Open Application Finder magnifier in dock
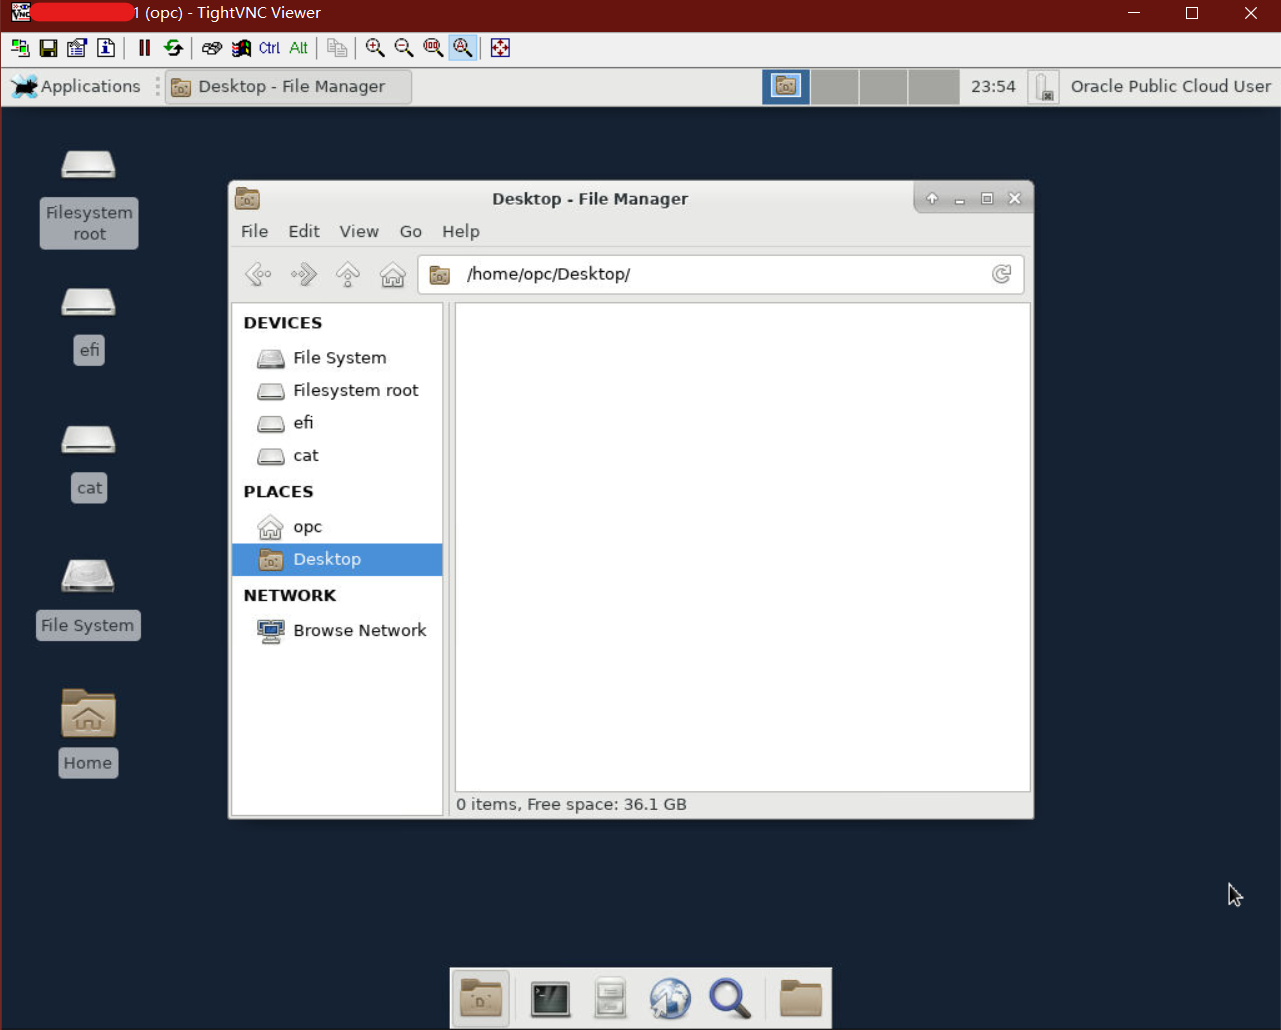Image resolution: width=1281 pixels, height=1030 pixels. click(730, 998)
